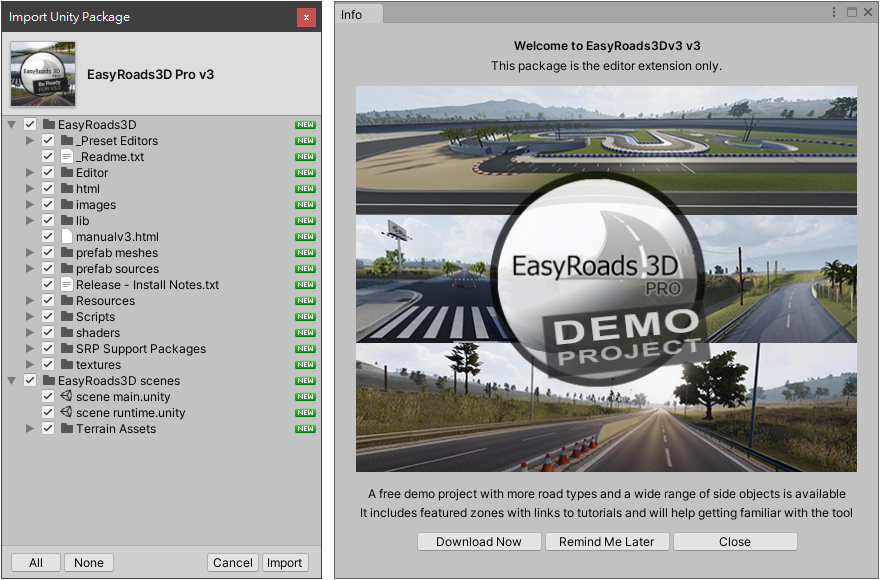Uncheck the Editor folder checkbox
880x580 pixels.
[x=48, y=173]
